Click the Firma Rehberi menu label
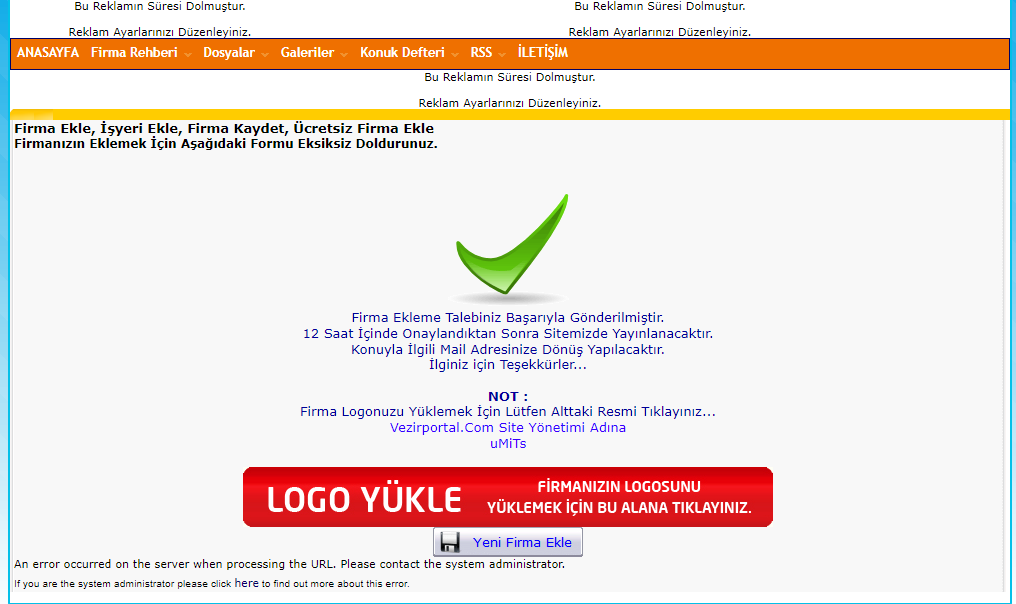 pos(133,53)
